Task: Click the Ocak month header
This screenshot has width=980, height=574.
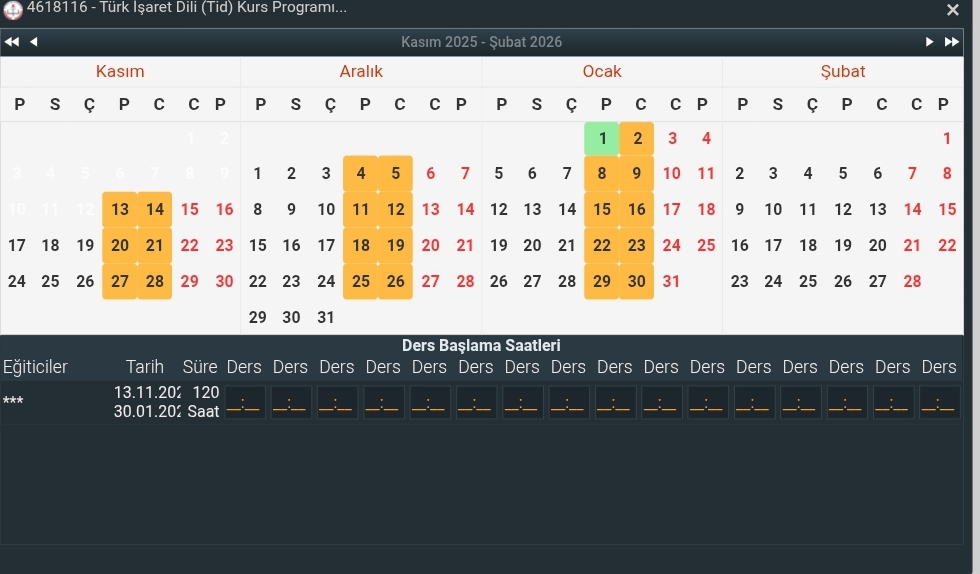Action: (602, 71)
